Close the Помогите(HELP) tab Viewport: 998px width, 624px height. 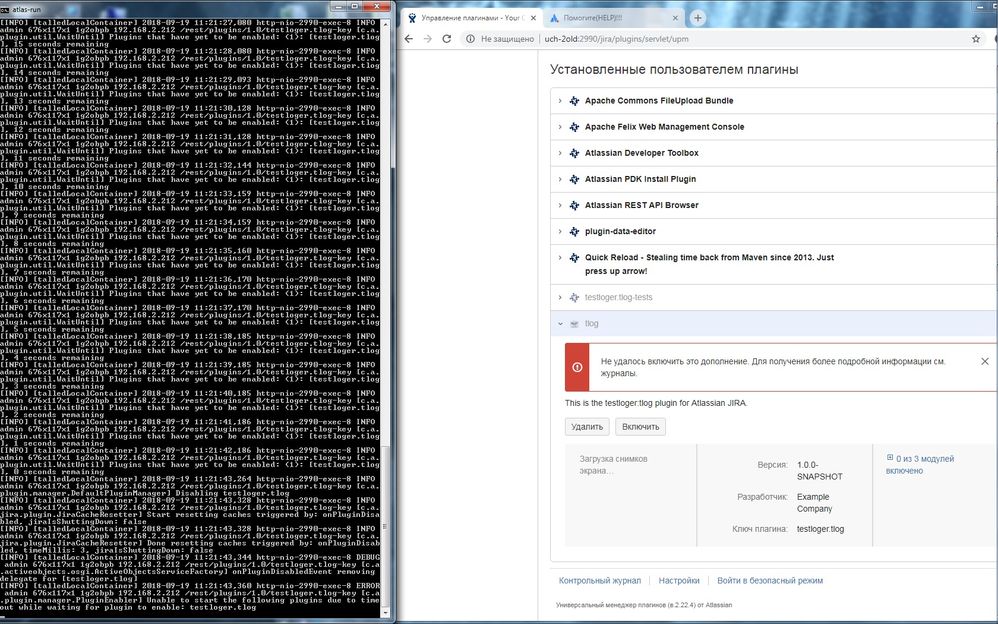tap(675, 18)
